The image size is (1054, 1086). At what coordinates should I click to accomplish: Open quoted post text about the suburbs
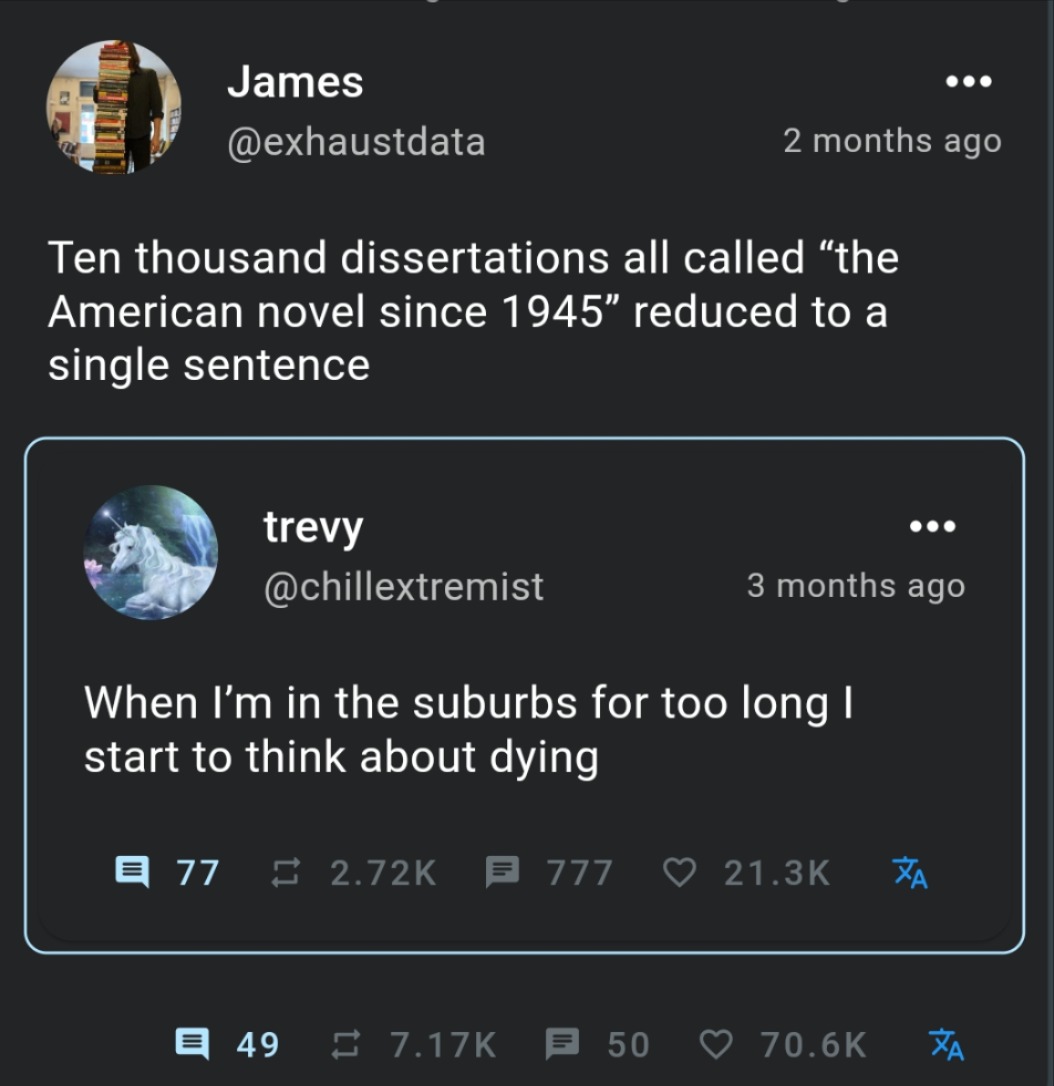[x=467, y=729]
